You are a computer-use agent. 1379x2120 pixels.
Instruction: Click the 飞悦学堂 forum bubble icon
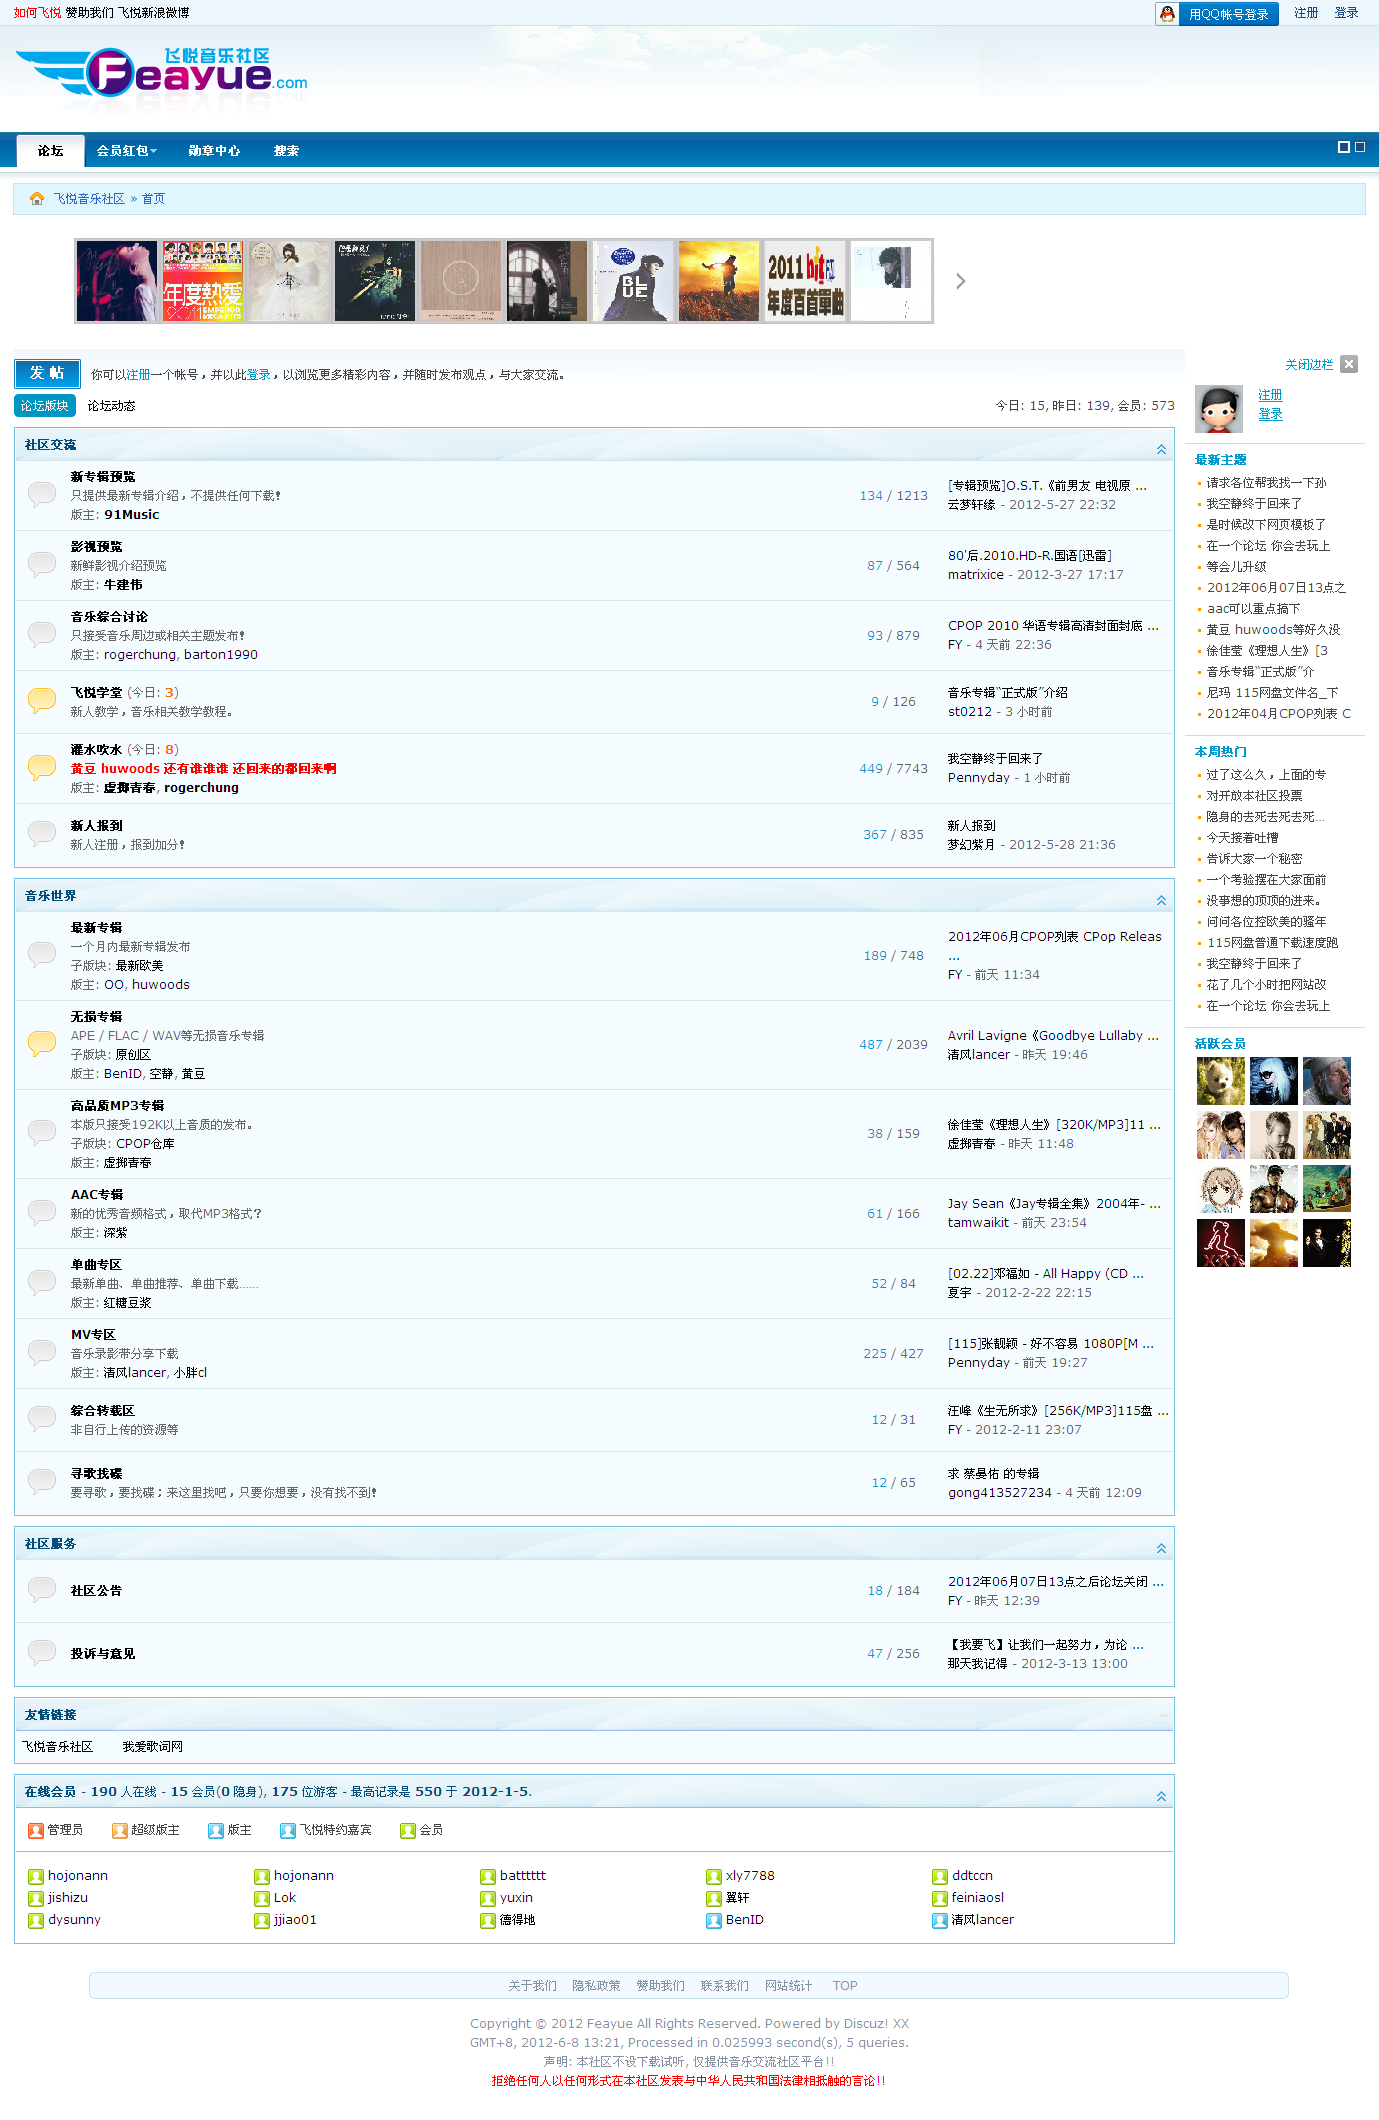(42, 700)
